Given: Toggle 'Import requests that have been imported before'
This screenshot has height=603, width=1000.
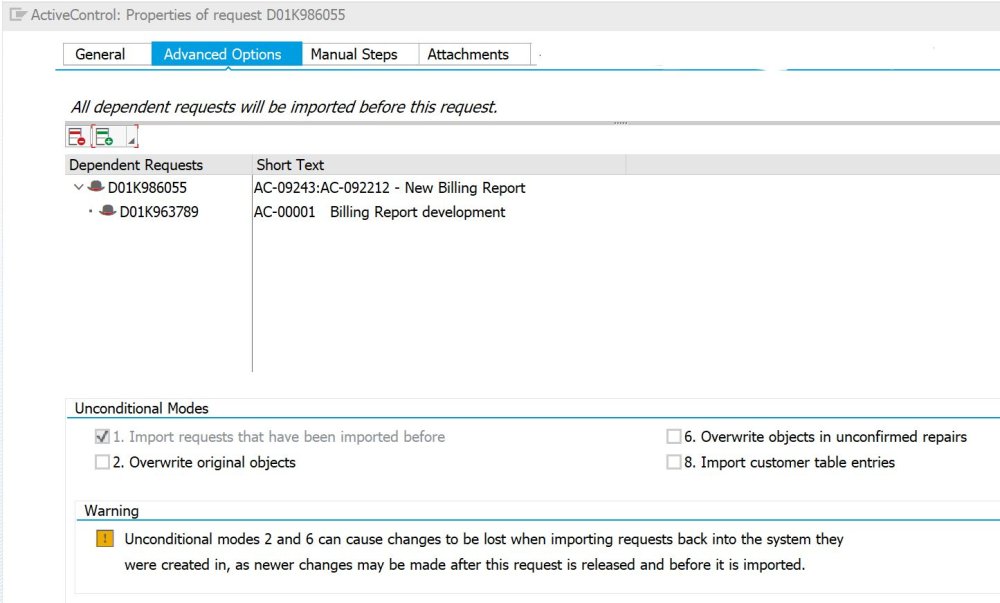Looking at the screenshot, I should click(102, 437).
